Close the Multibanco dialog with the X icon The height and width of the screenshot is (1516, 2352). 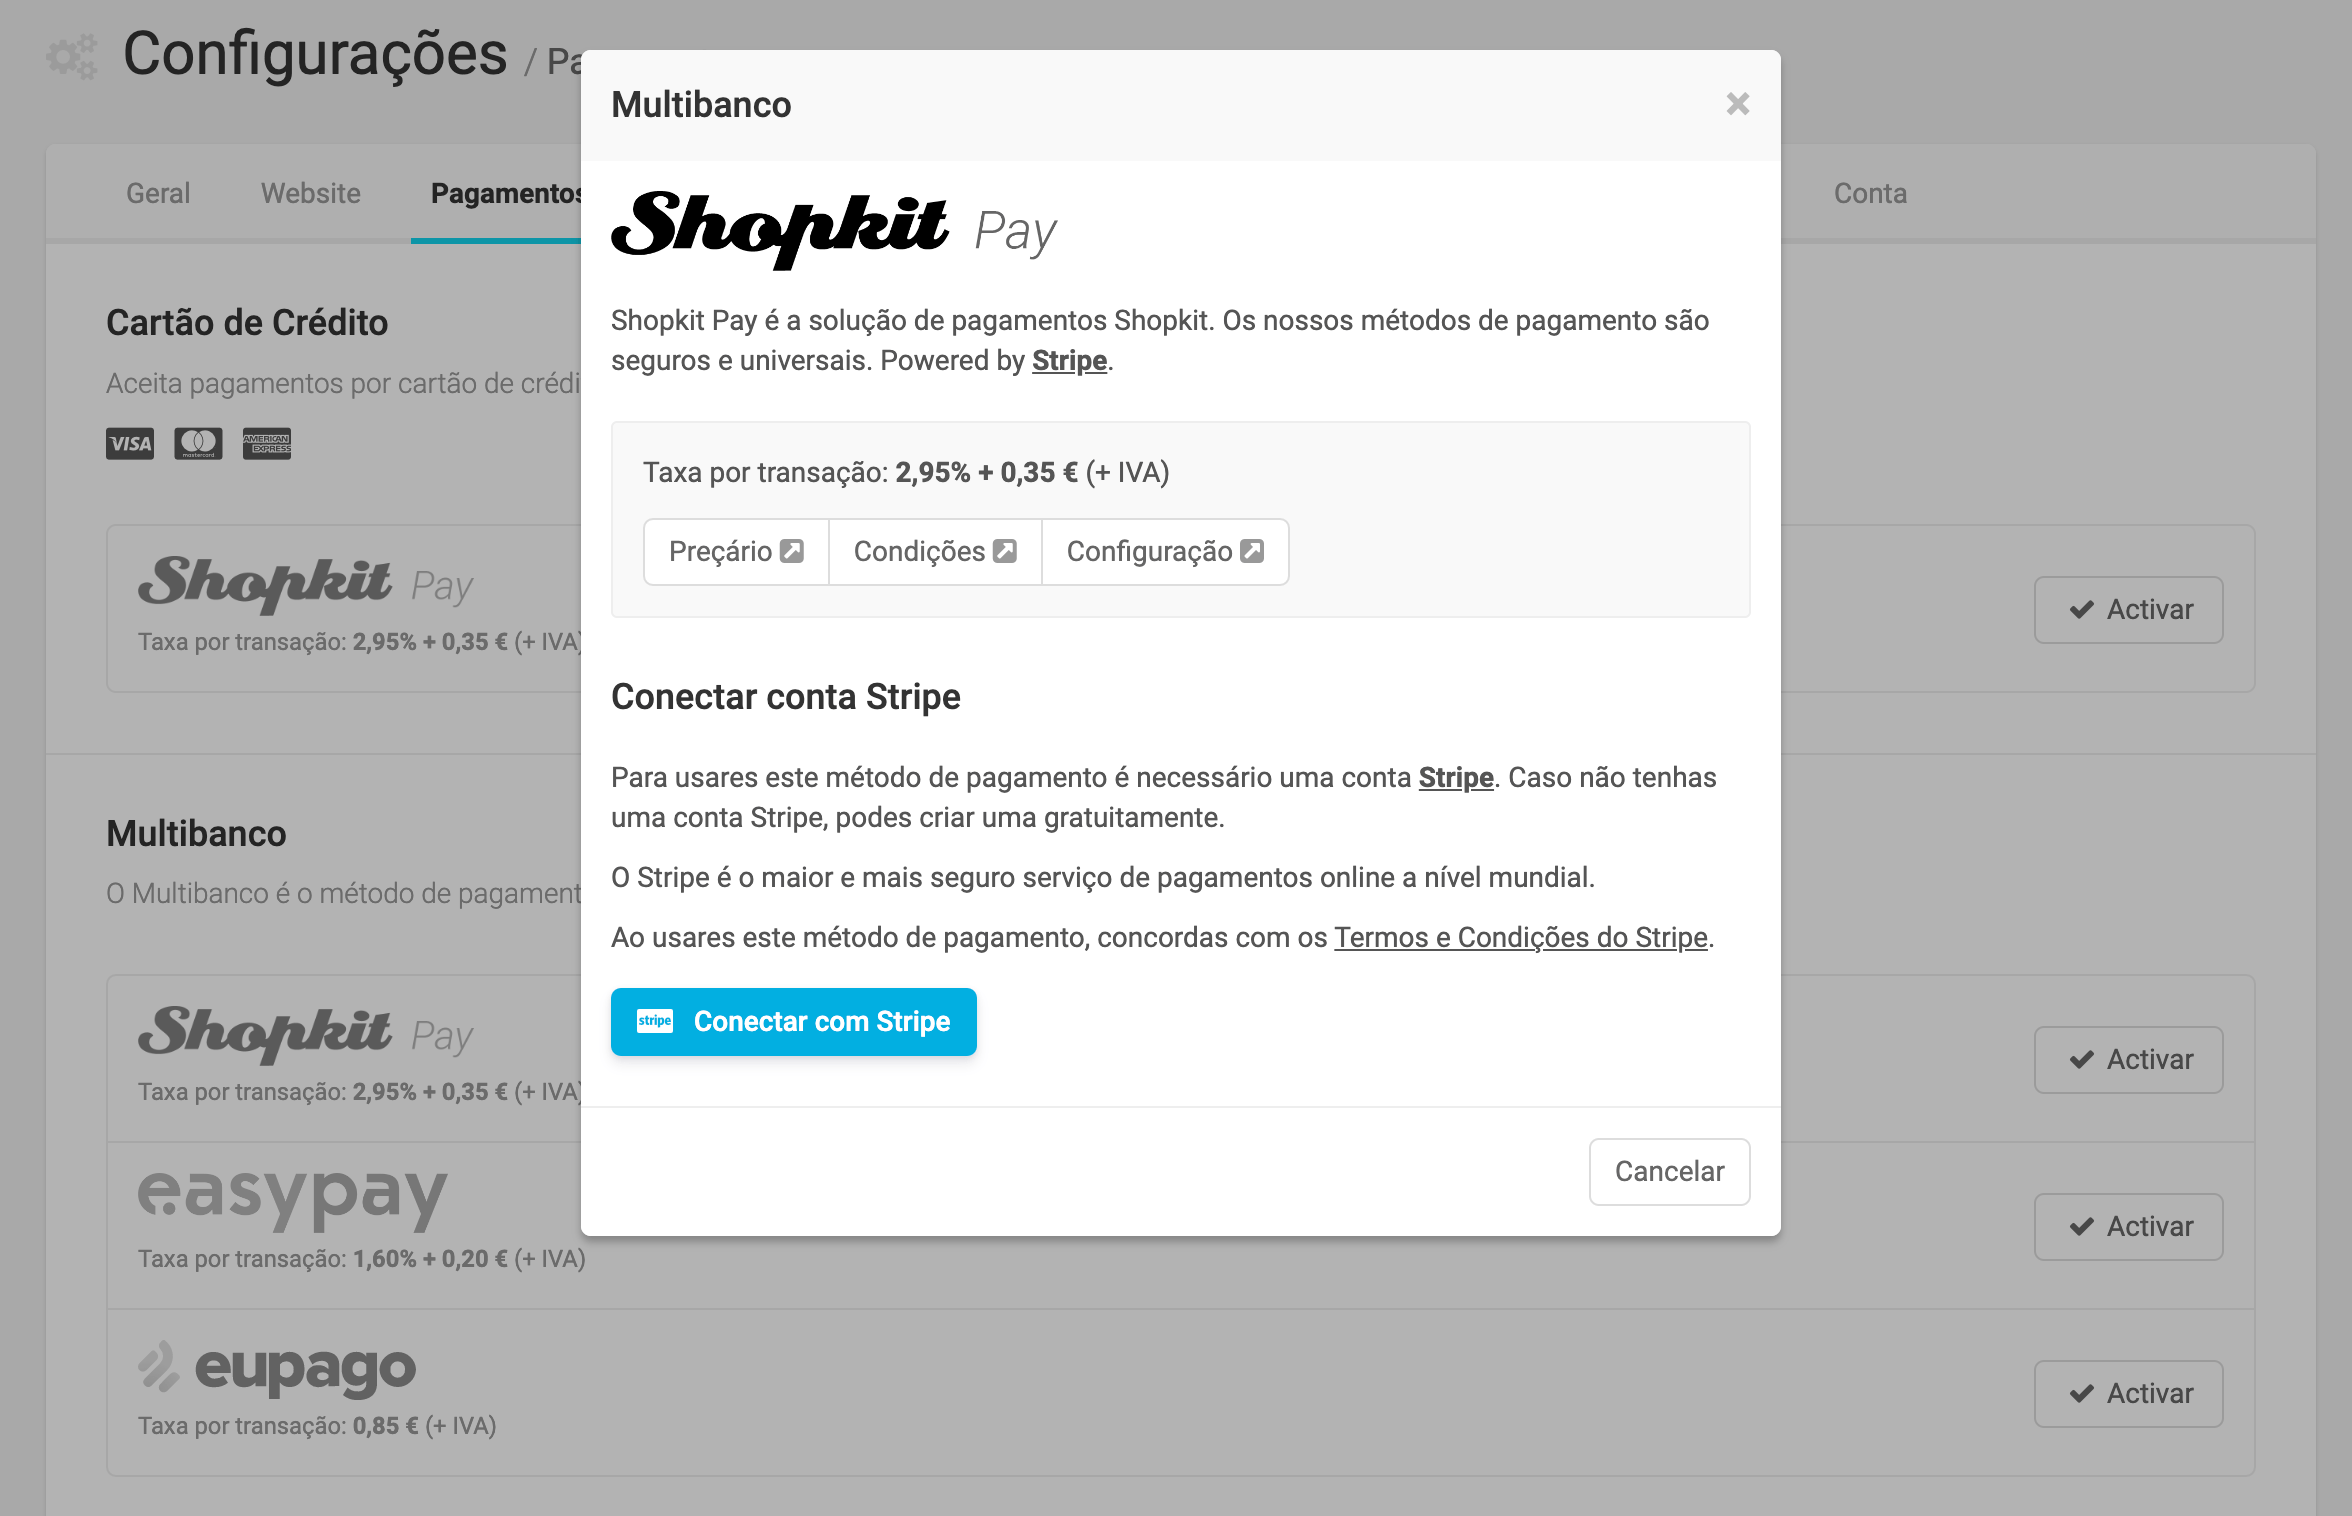coord(1737,104)
